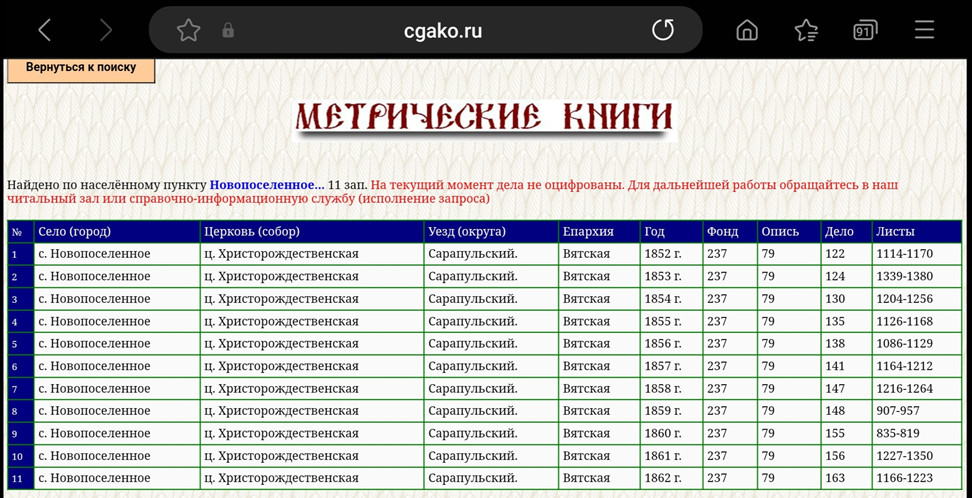Click the Метрические книги title banner
This screenshot has height=498, width=972.
point(485,118)
